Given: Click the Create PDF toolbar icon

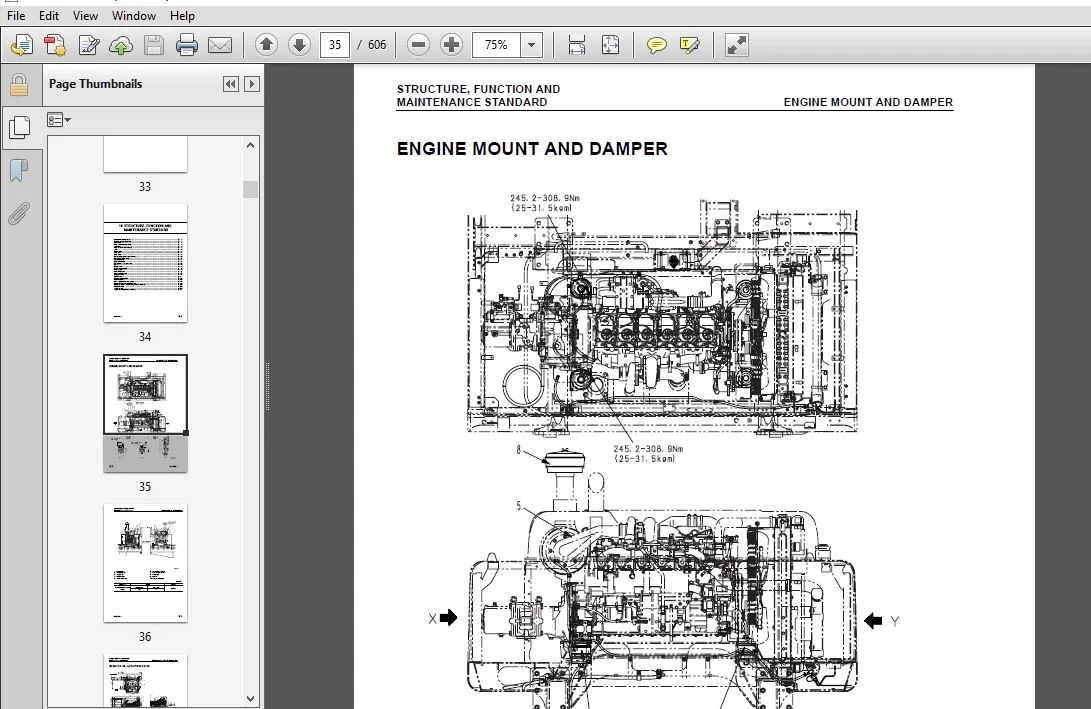Looking at the screenshot, I should click(55, 45).
